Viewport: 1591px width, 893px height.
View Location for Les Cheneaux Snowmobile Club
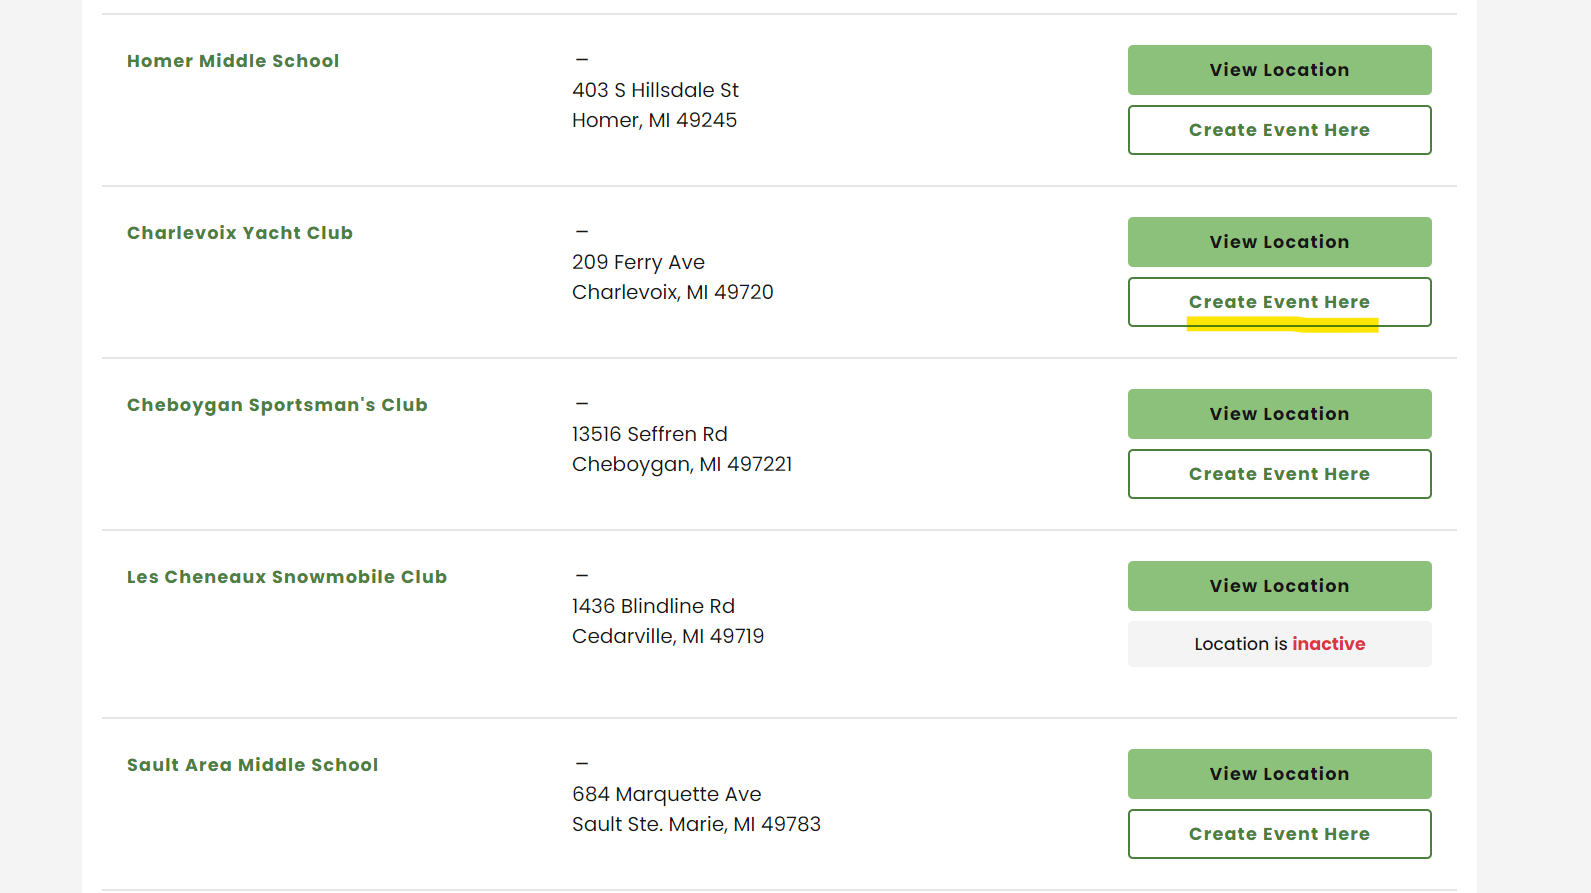1279,586
